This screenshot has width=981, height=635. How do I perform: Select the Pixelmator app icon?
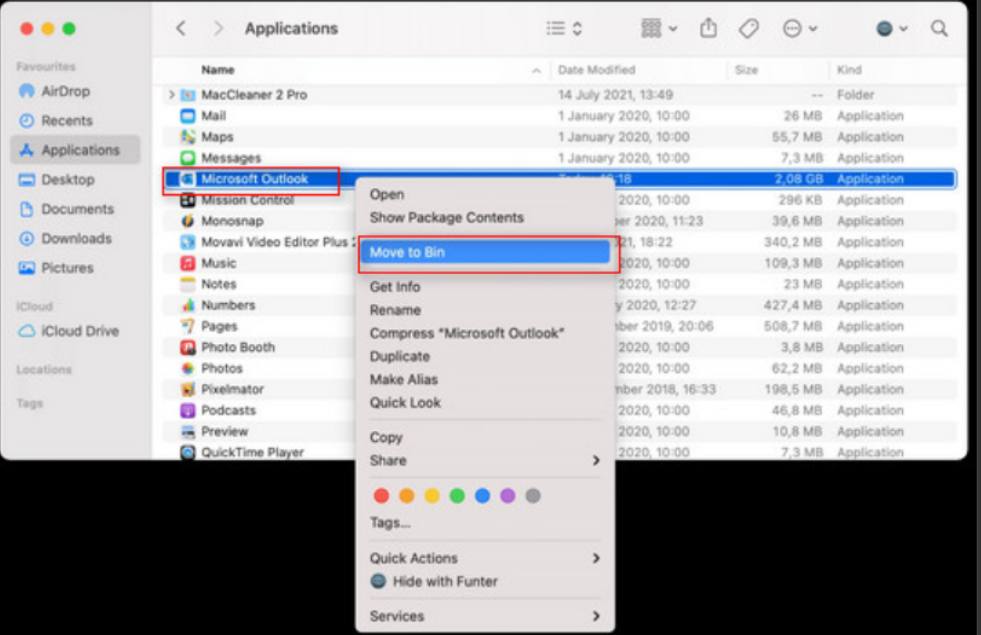[188, 390]
